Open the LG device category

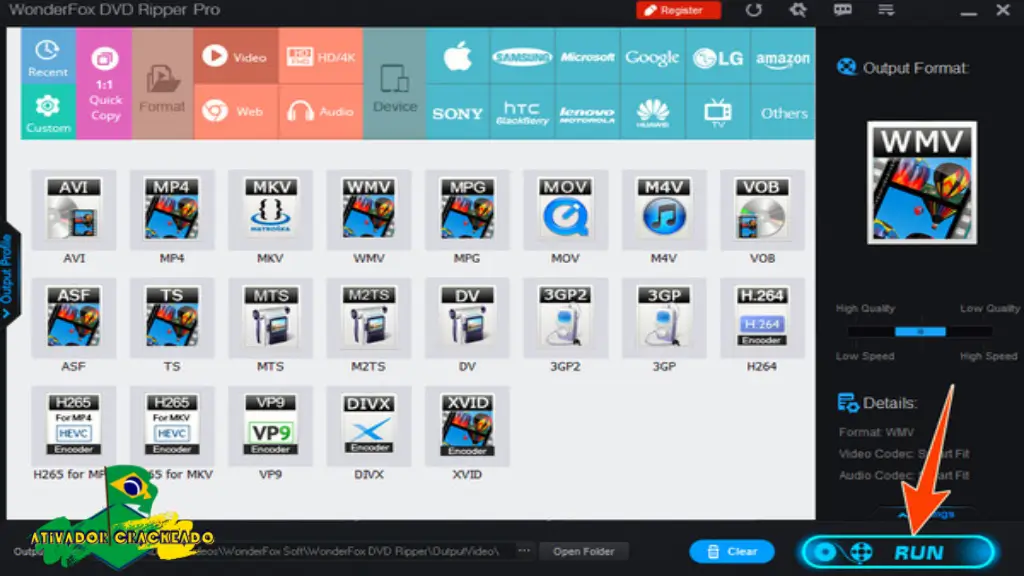718,56
